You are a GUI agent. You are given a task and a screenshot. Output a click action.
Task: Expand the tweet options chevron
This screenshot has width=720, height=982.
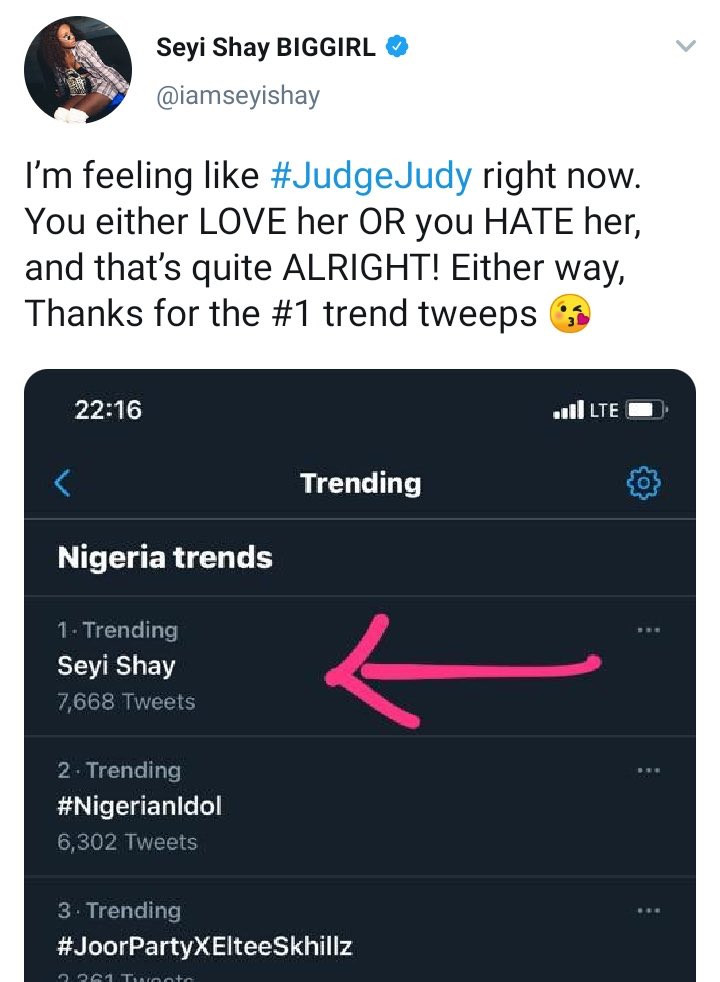pos(685,46)
